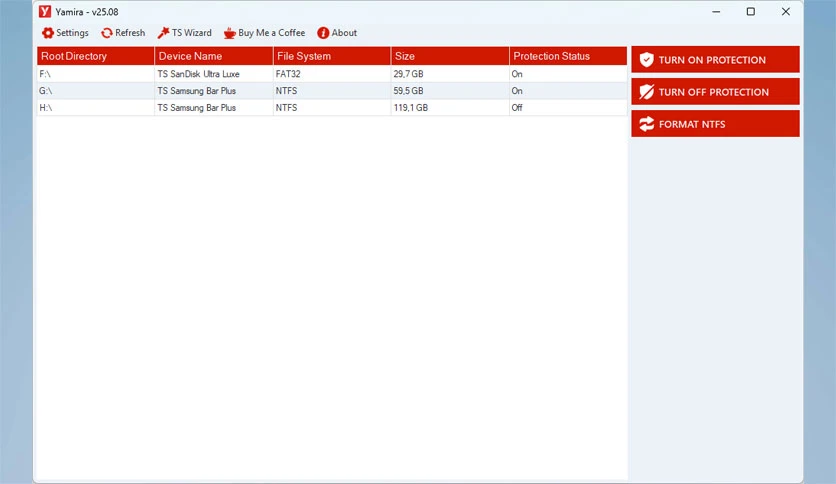The height and width of the screenshot is (484, 836).
Task: Click the On status in the F:\ row
Action: pyautogui.click(x=517, y=74)
